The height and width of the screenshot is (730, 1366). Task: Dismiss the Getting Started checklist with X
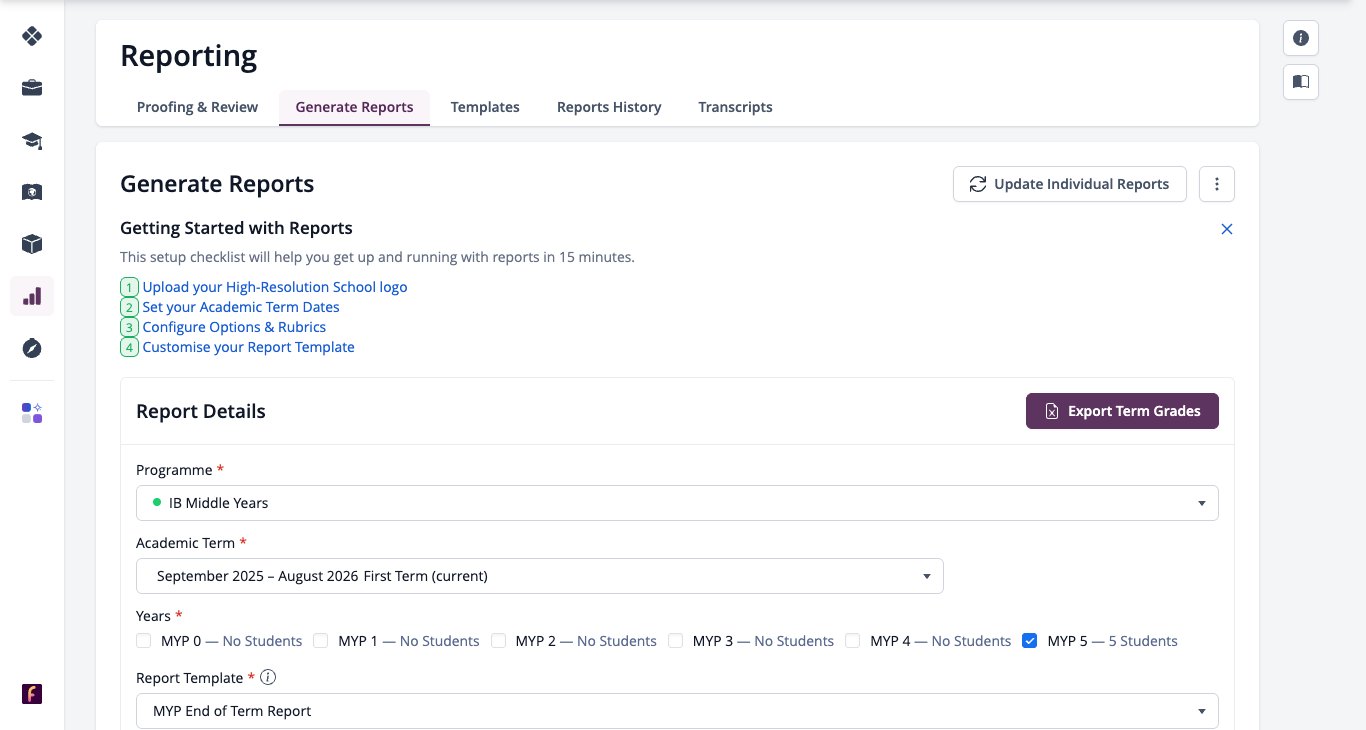click(1227, 229)
